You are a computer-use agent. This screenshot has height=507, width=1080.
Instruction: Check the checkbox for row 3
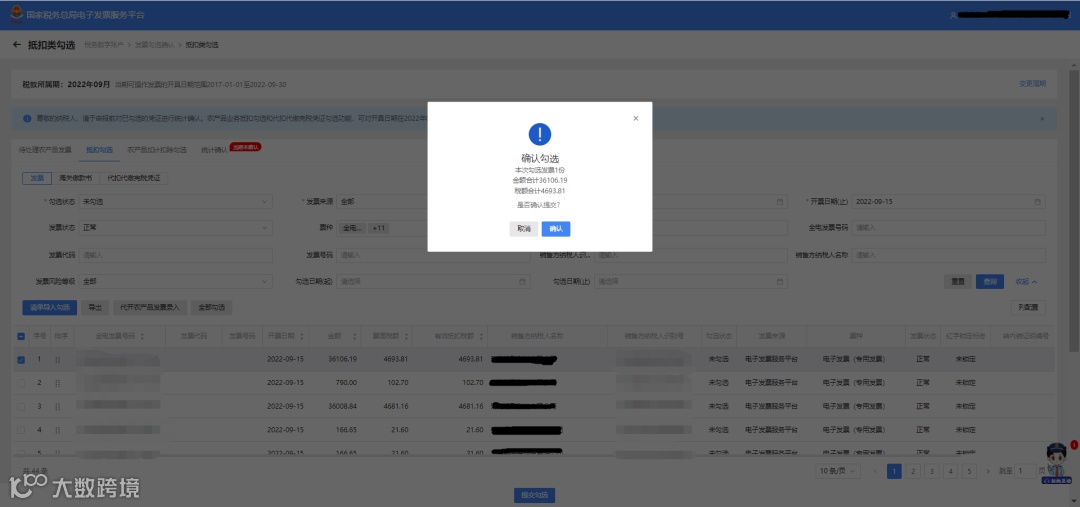21,406
